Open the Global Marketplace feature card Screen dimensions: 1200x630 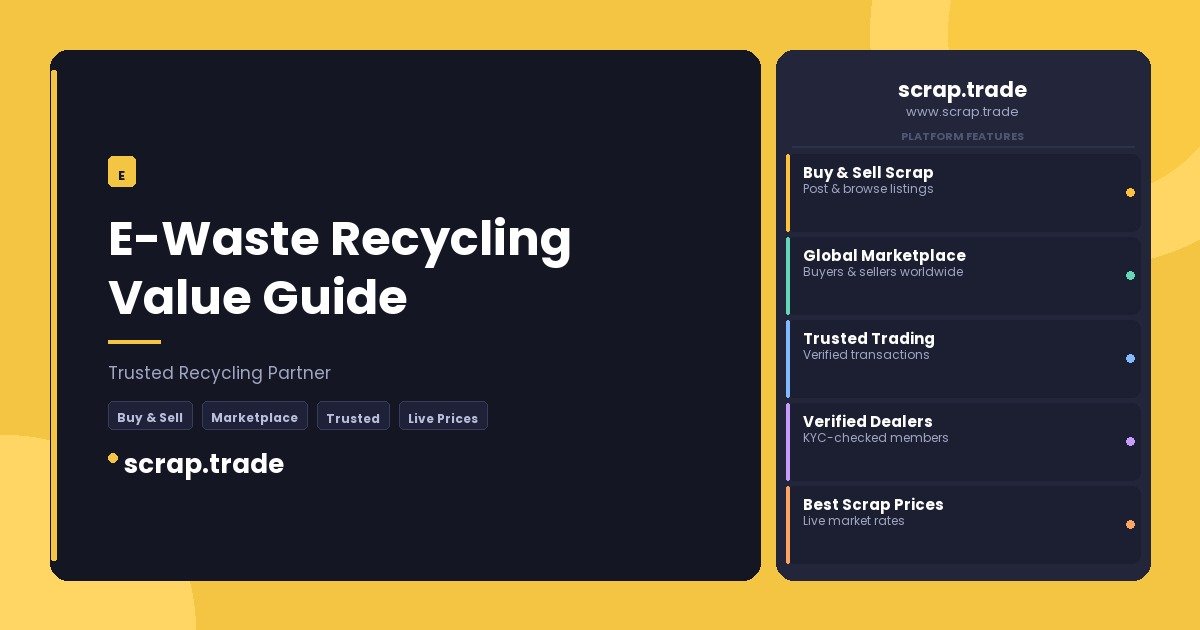(963, 276)
